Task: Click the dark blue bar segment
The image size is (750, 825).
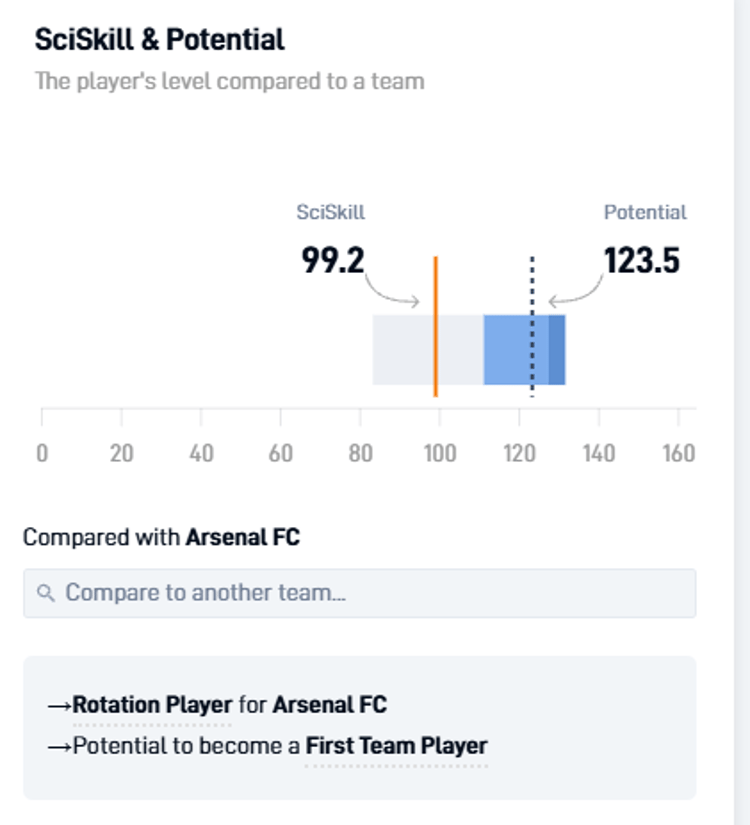Action: pyautogui.click(x=557, y=350)
